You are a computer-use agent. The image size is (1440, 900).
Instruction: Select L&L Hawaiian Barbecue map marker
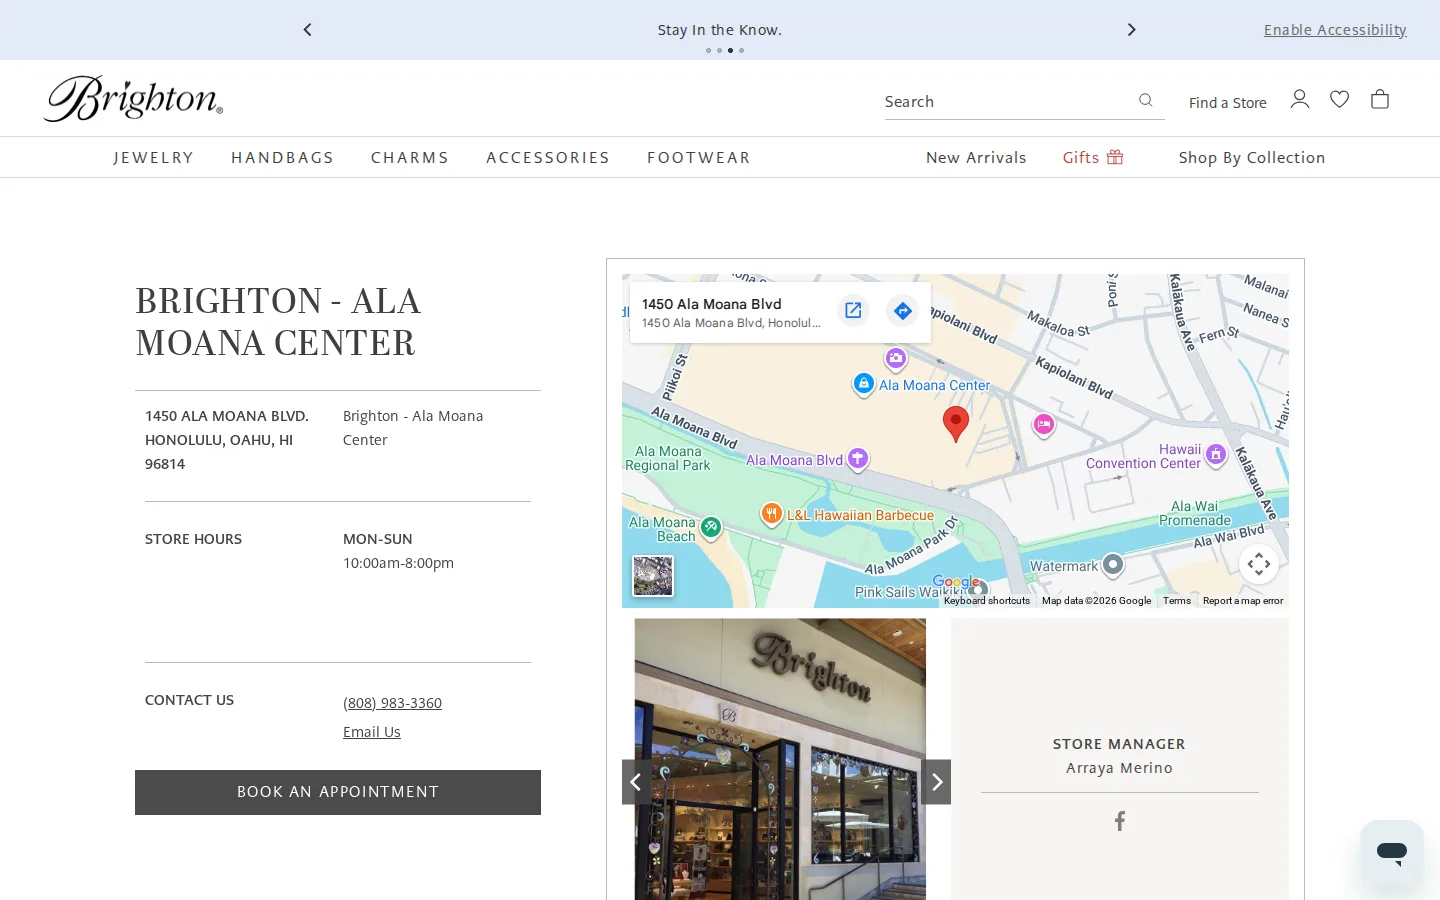tap(771, 514)
